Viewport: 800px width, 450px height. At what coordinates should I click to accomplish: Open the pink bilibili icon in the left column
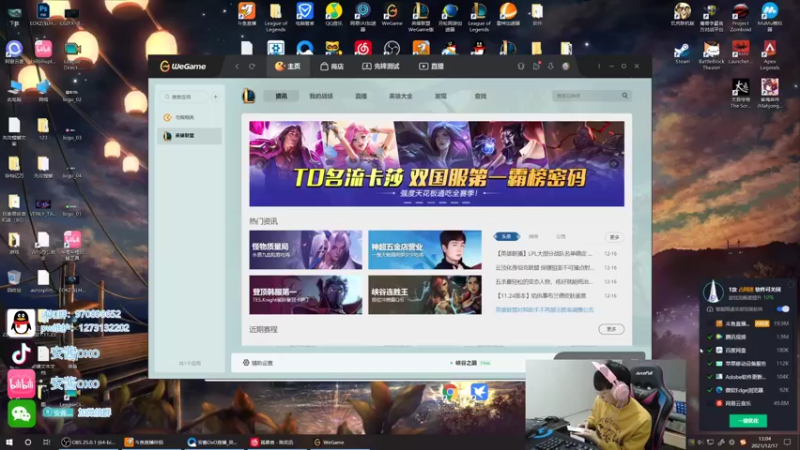pos(21,384)
